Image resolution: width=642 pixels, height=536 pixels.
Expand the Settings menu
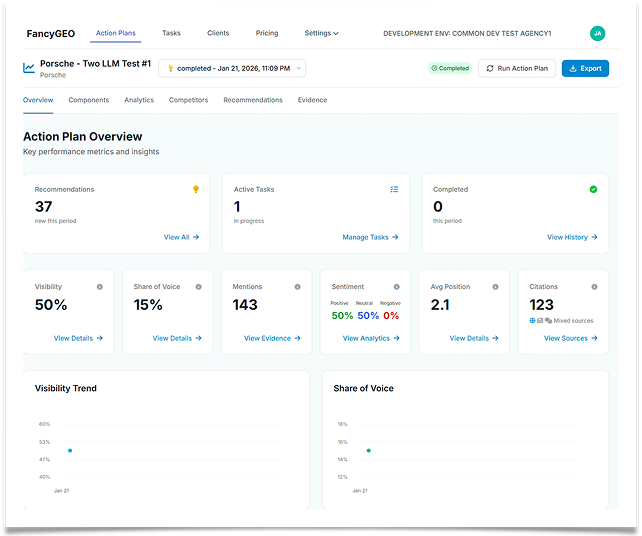321,33
